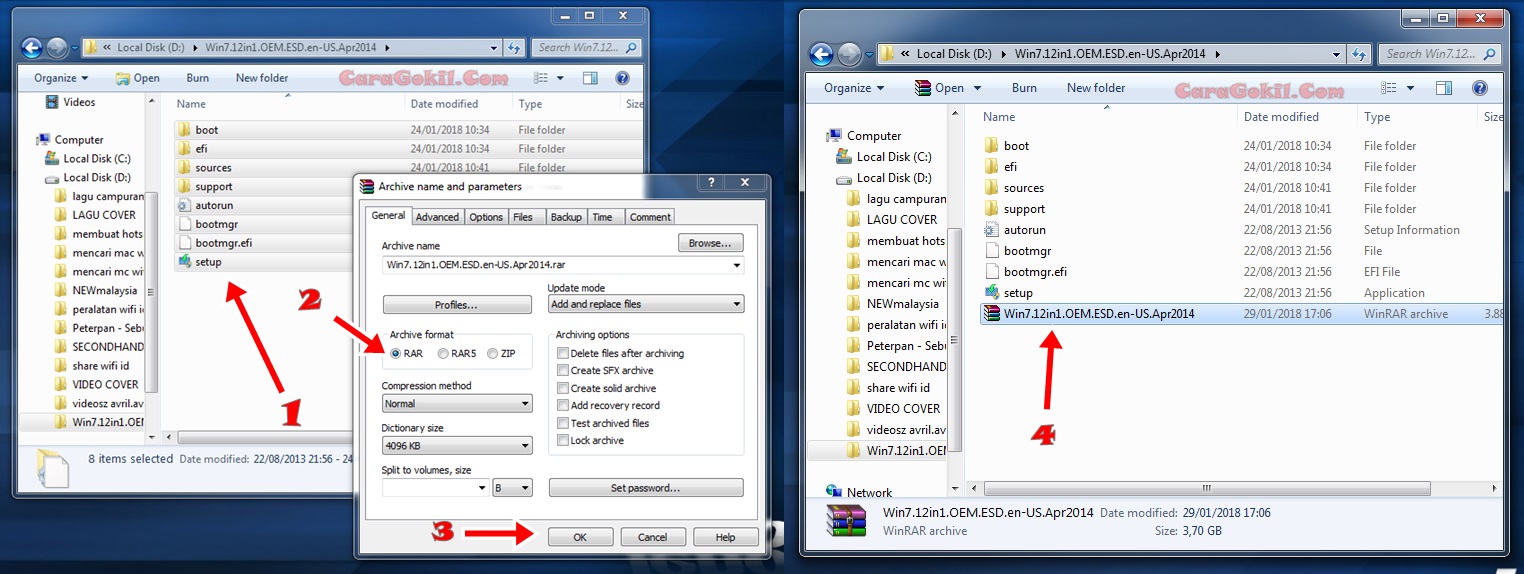Toggle preview pane icon in left Explorer
1524x574 pixels.
[x=590, y=78]
